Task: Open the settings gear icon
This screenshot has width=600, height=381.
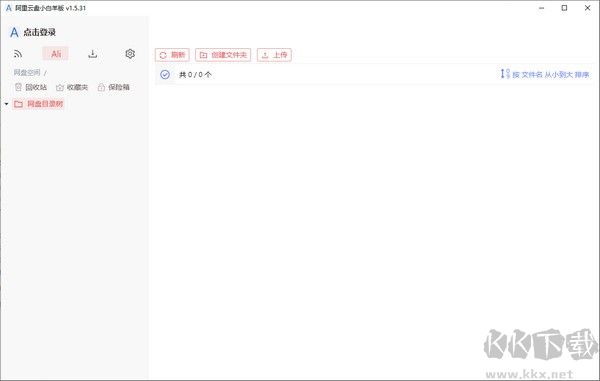Action: click(130, 54)
